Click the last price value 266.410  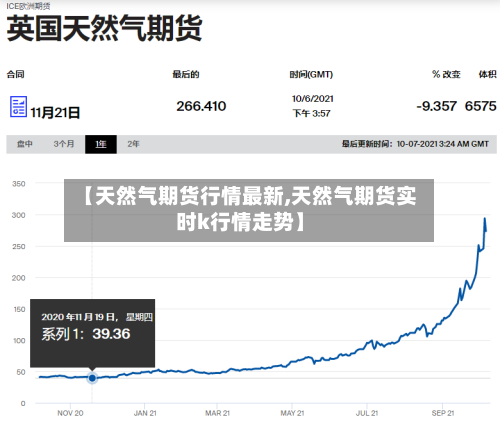coord(201,106)
